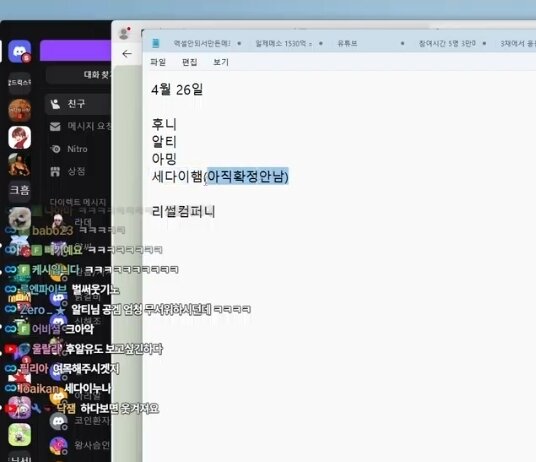Open the 파일 menu in Notepad
Screen dimensions: 536x462
[x=158, y=62]
